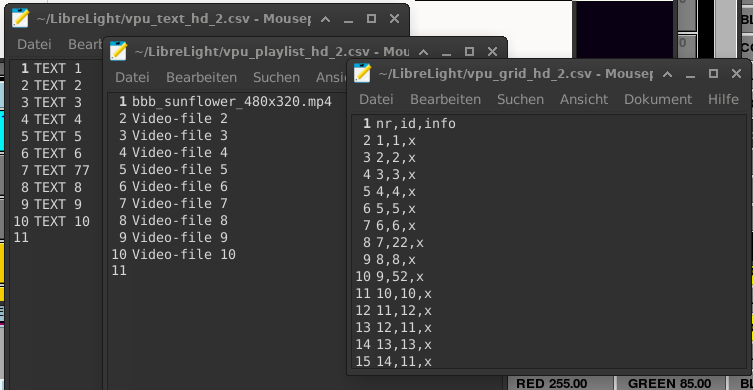This screenshot has height=390, width=753.
Task: Click Mousepad app icon of vpu_text_hd_2.csv window
Action: coord(20,18)
